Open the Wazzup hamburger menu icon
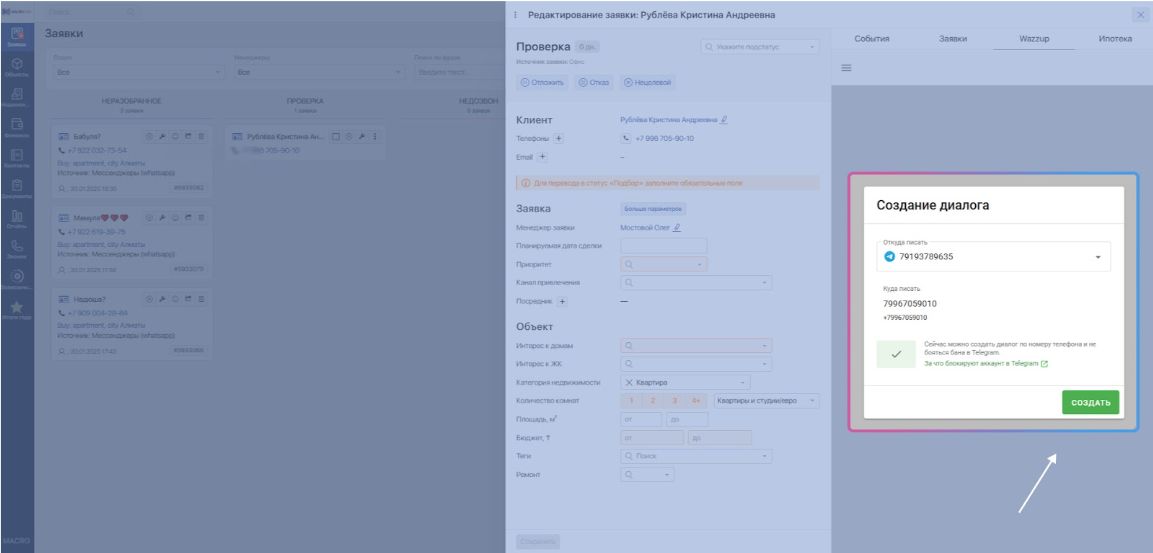Viewport: 1153px width, 553px height. point(846,68)
